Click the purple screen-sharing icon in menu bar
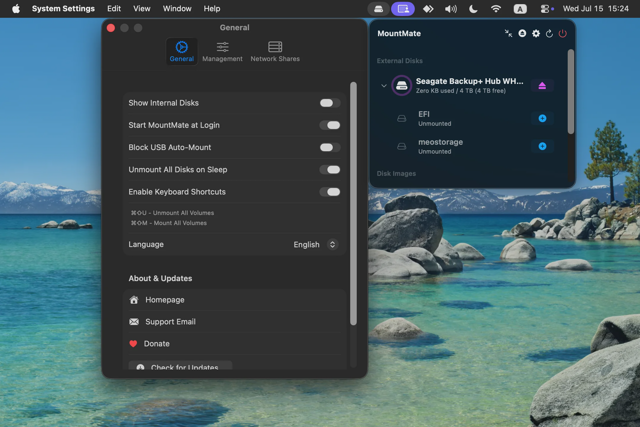 click(403, 9)
